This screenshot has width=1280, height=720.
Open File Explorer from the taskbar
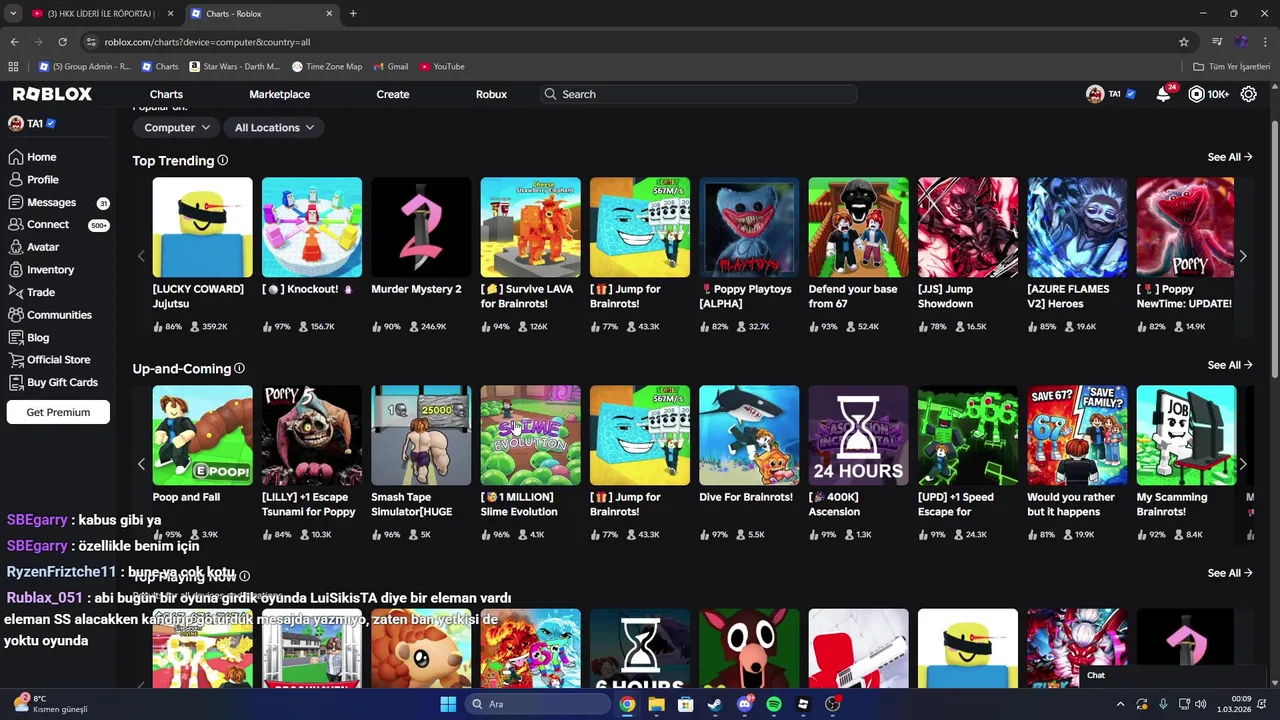pyautogui.click(x=656, y=704)
